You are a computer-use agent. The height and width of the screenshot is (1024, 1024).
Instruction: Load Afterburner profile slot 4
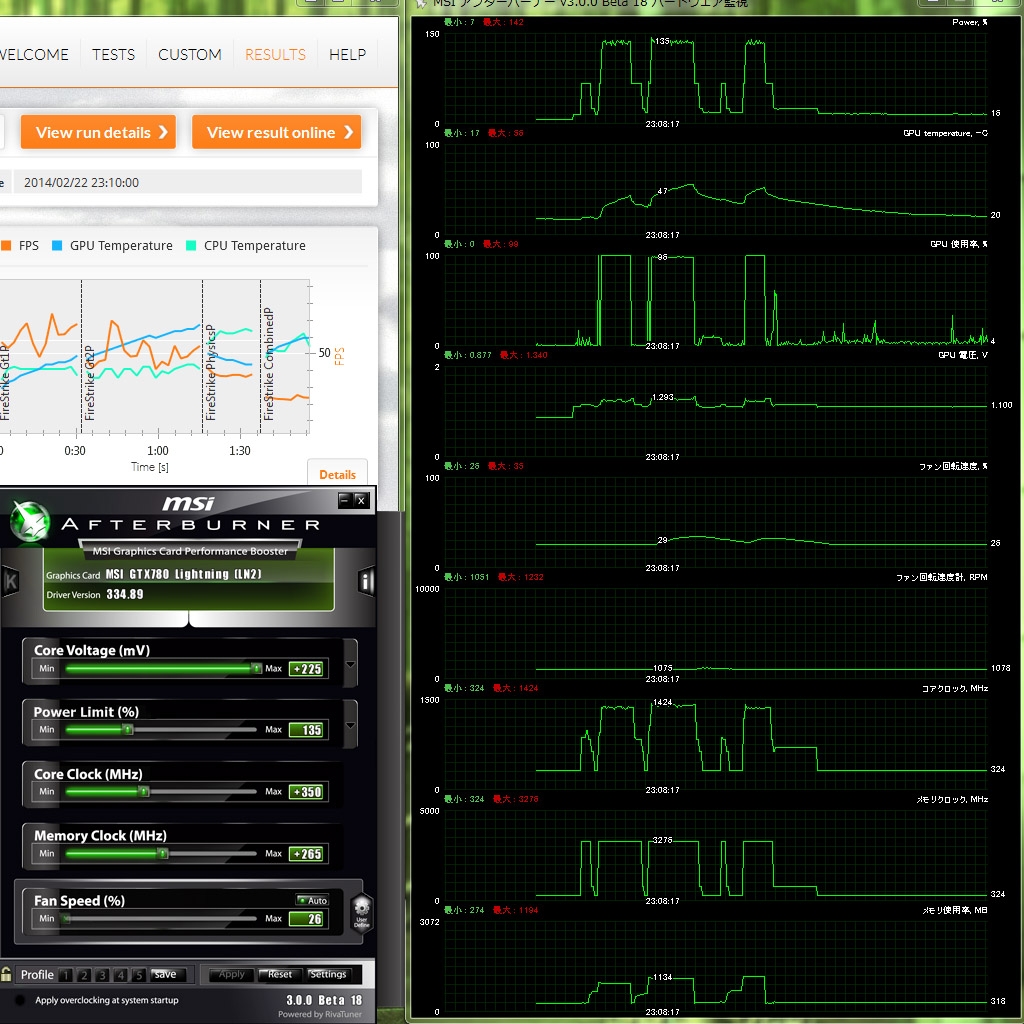tap(120, 975)
